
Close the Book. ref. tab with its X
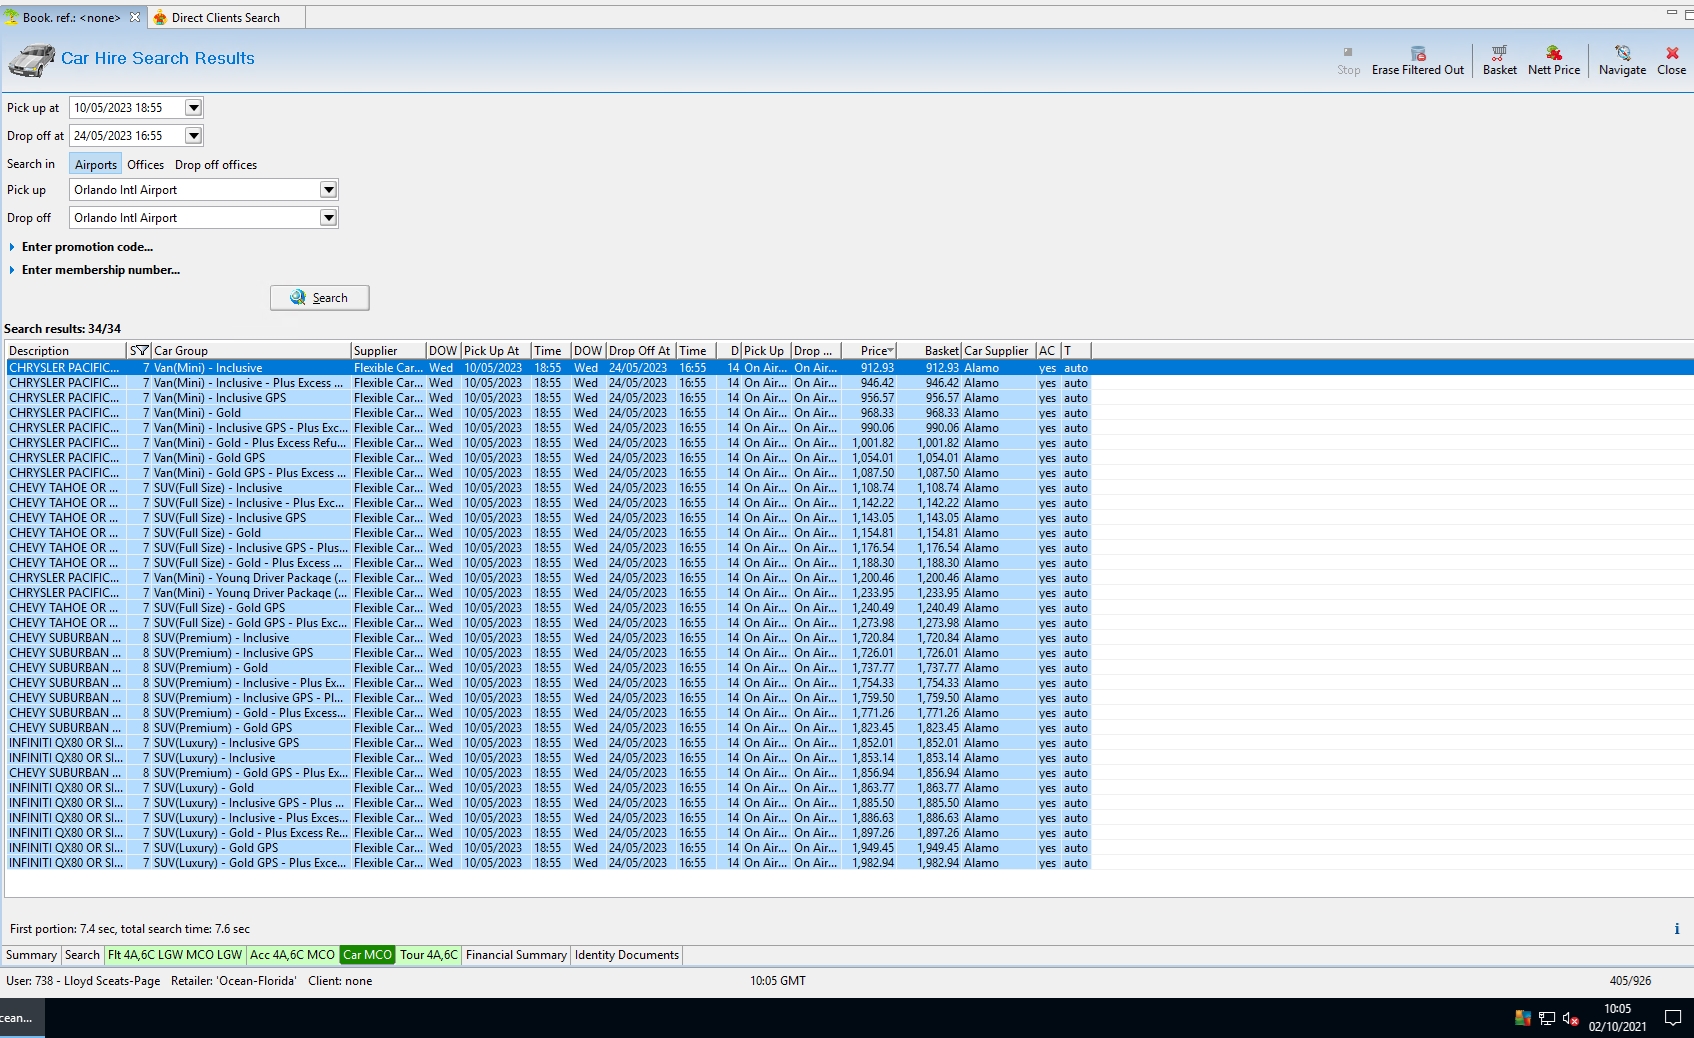pos(135,17)
